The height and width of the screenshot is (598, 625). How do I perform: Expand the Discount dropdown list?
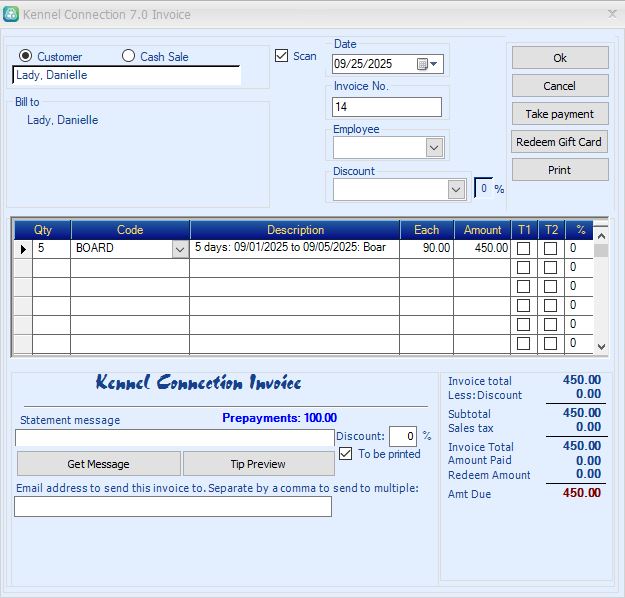click(x=456, y=189)
